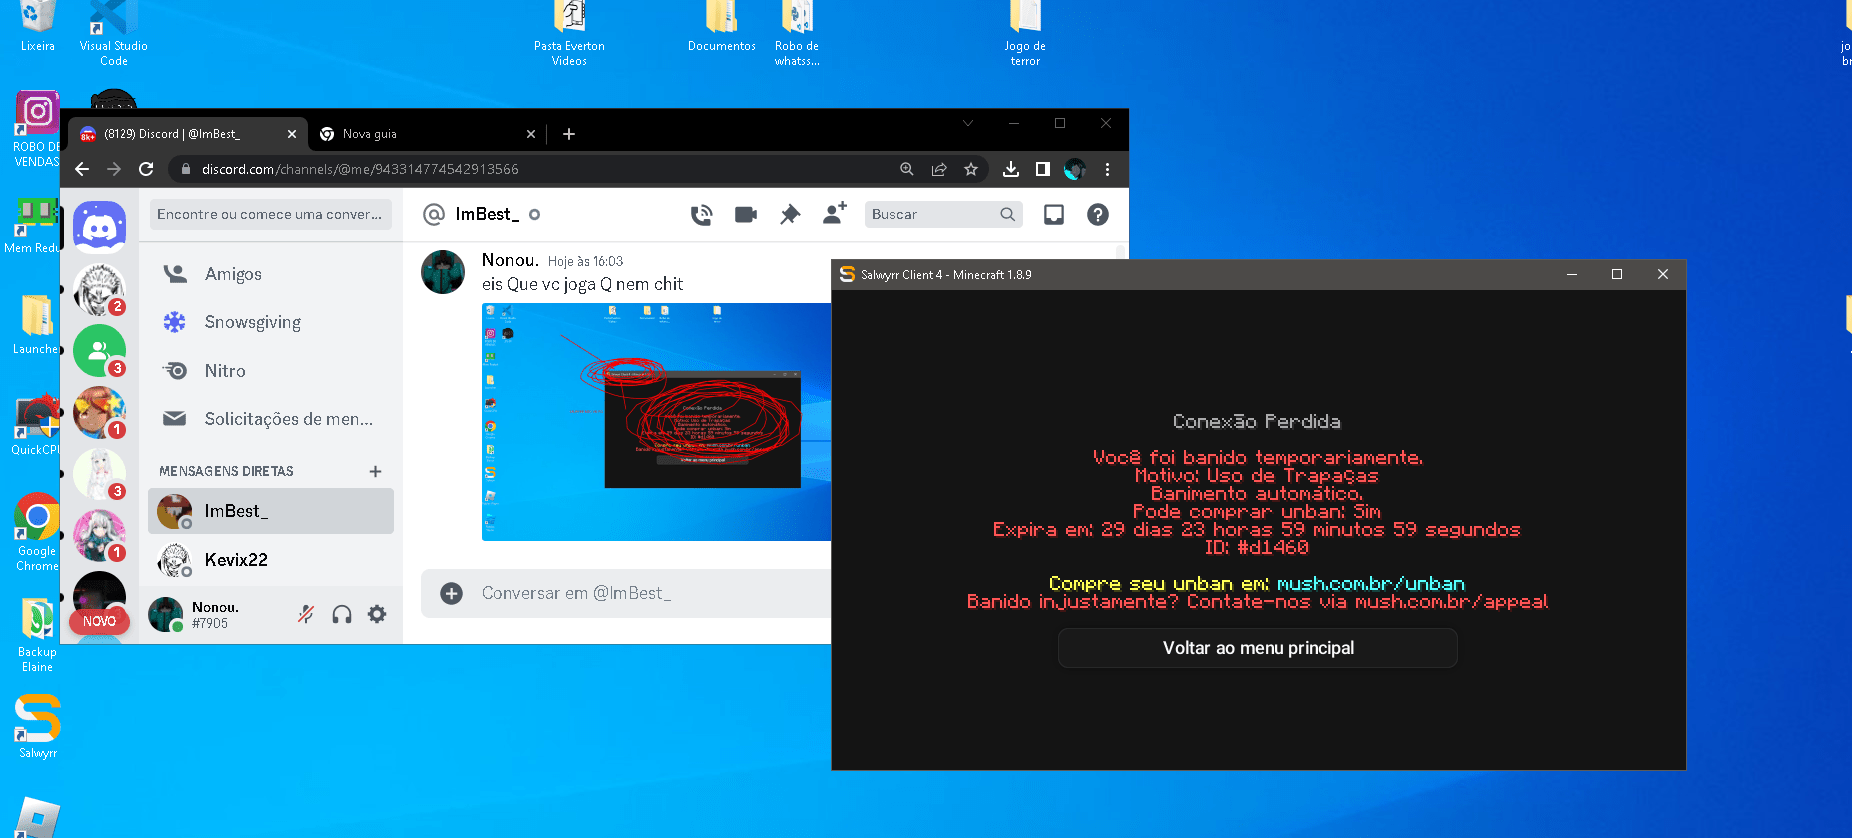This screenshot has width=1852, height=838.
Task: Start a voice call with ImBest_
Action: pyautogui.click(x=701, y=214)
